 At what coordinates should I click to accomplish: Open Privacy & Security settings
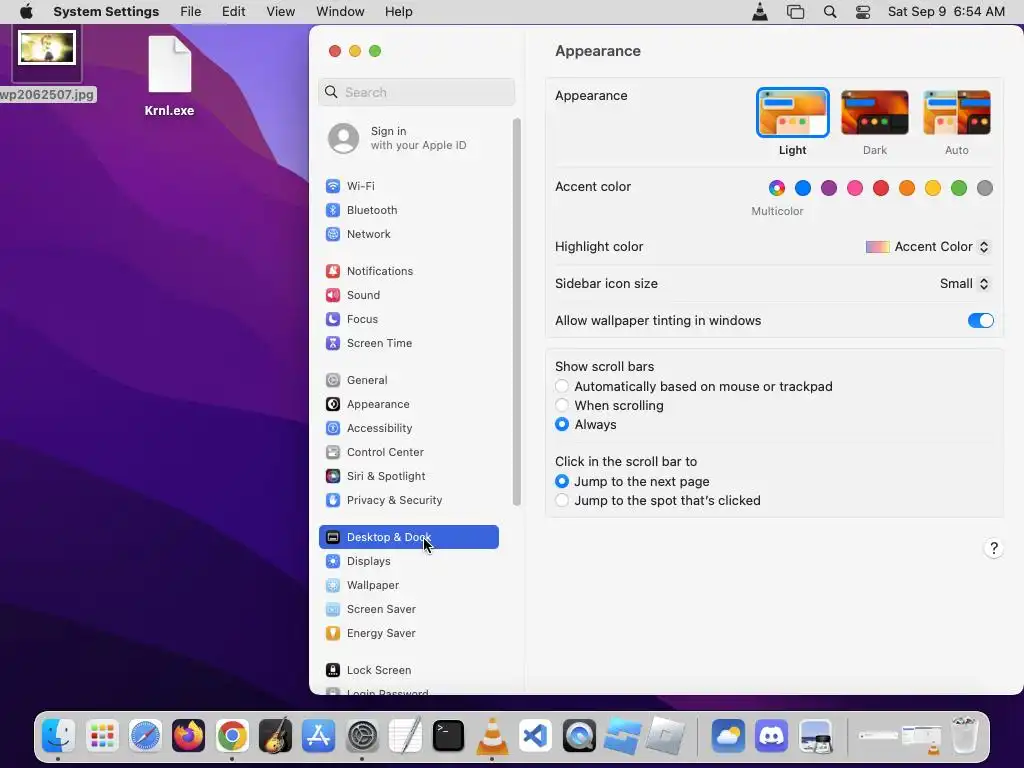pyautogui.click(x=409, y=500)
